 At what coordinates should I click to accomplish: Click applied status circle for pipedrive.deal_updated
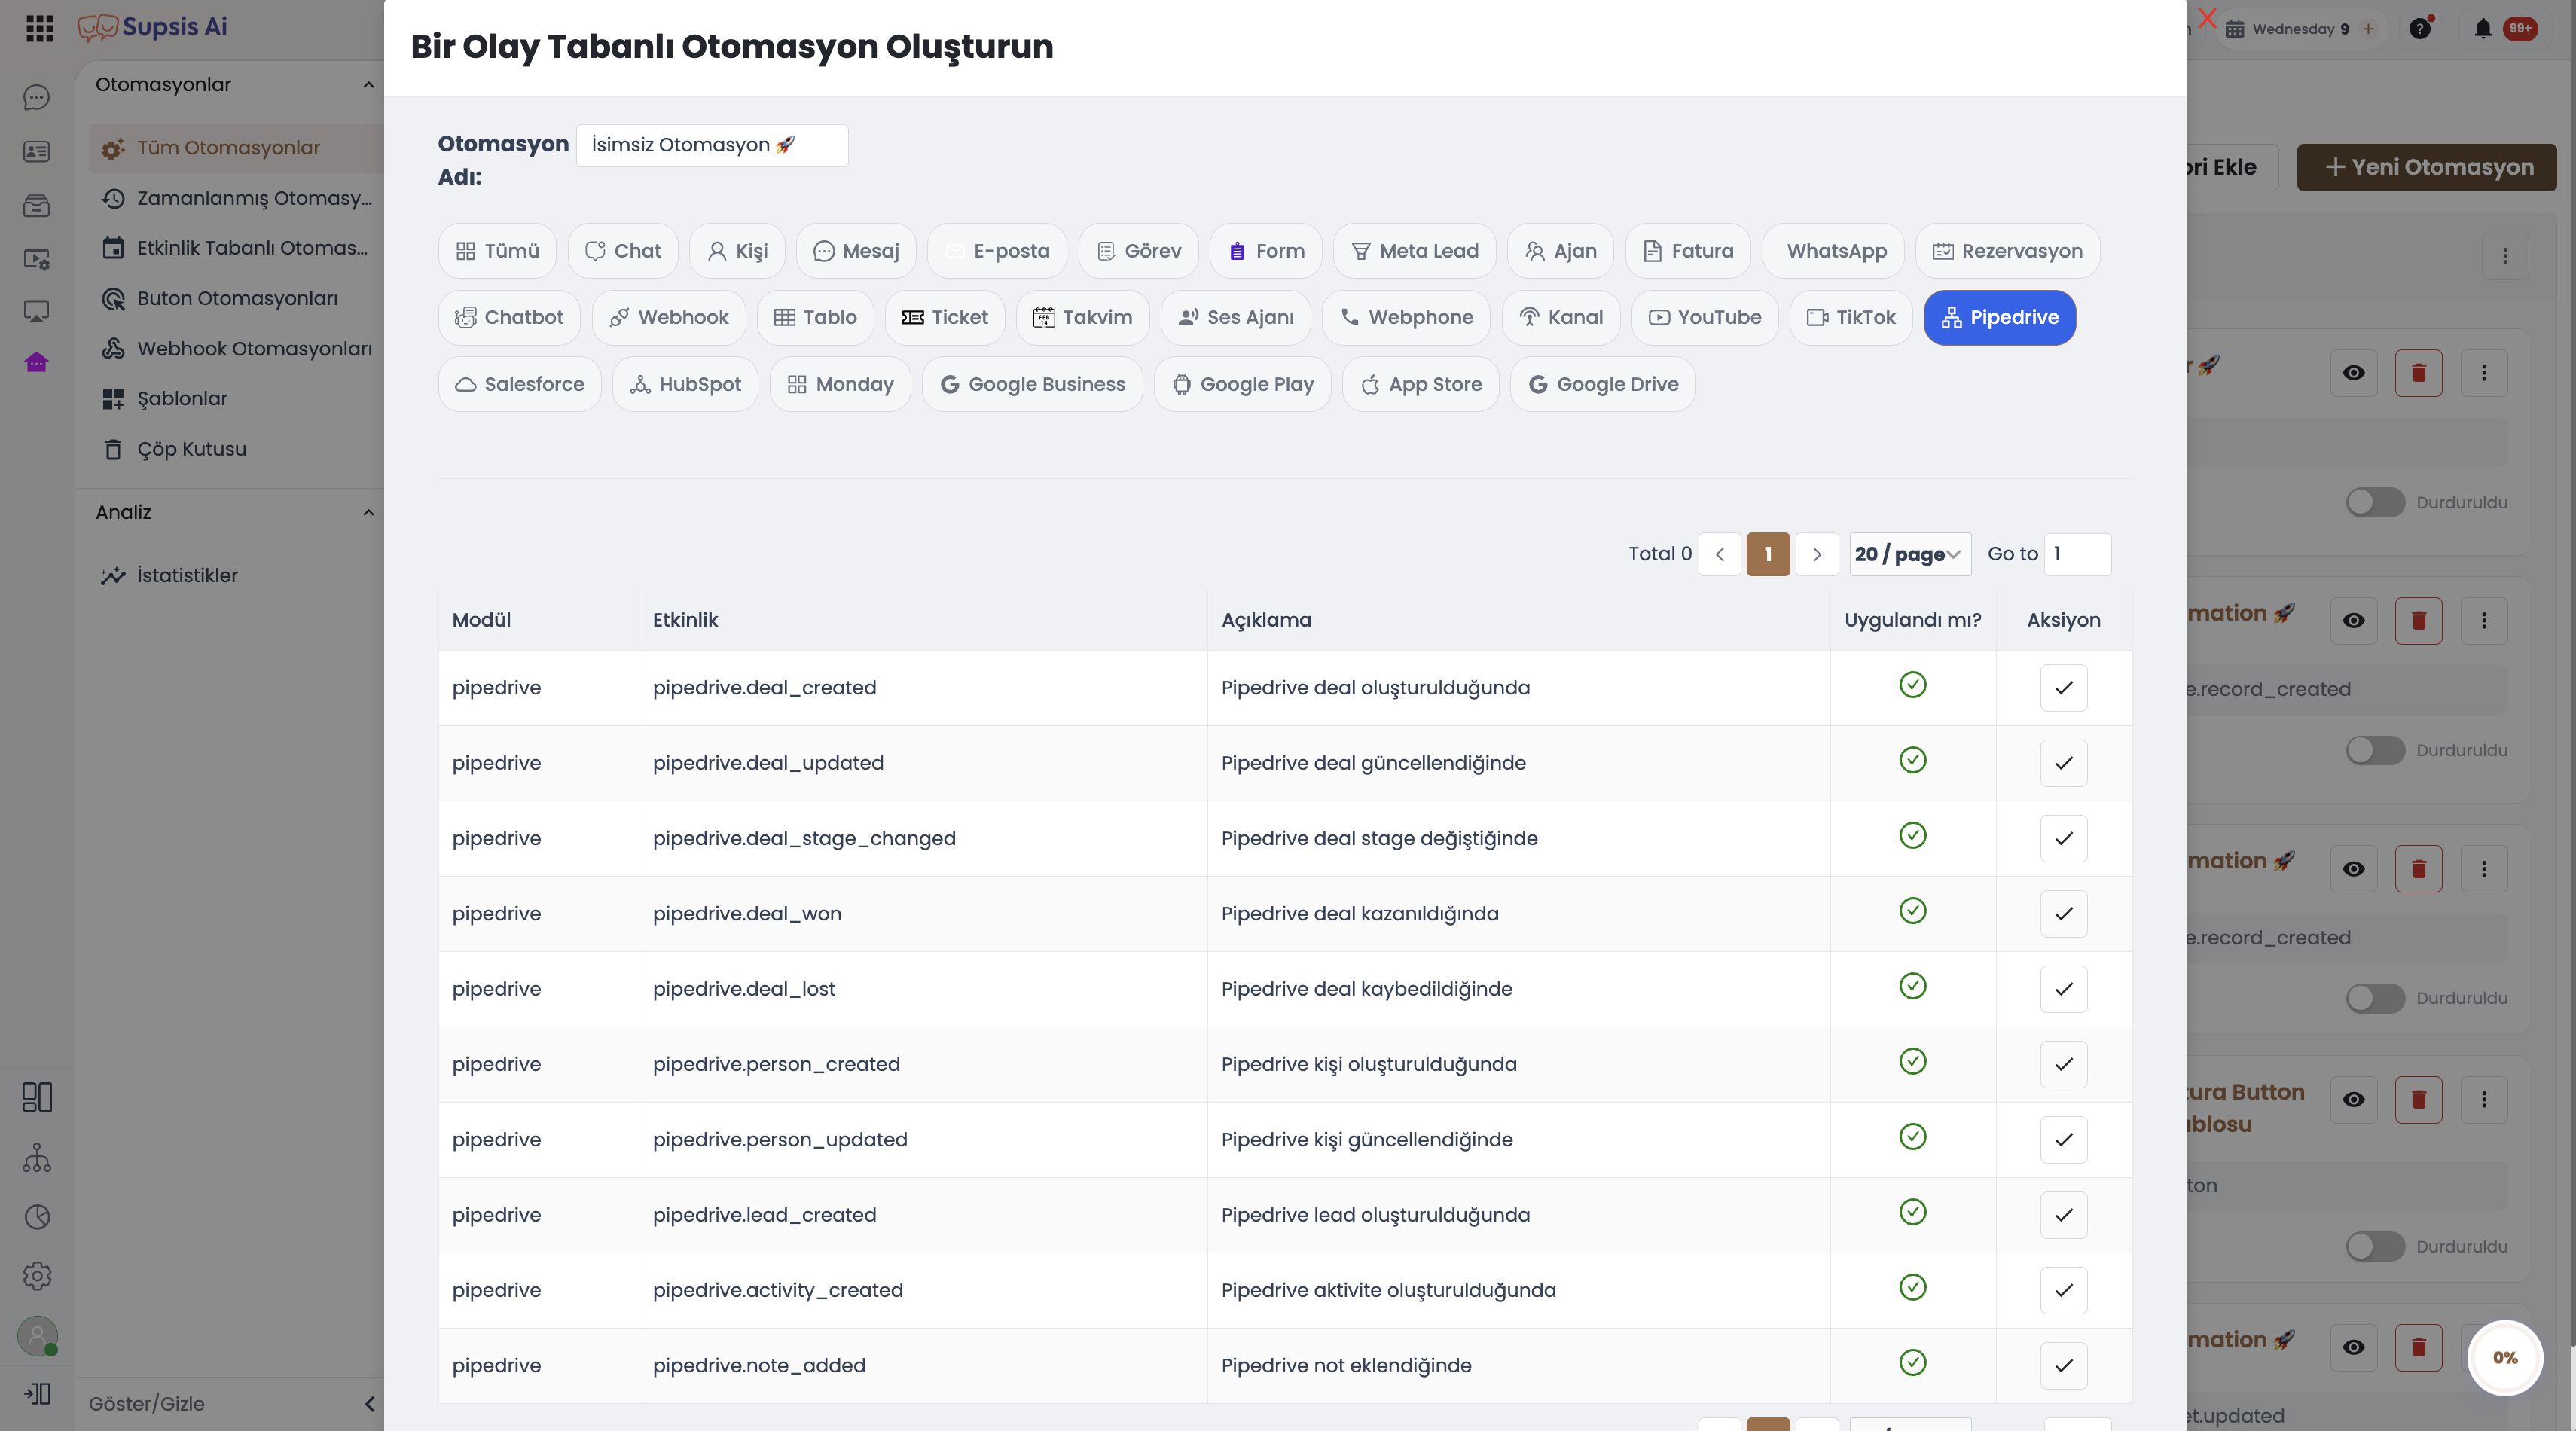coord(1913,760)
